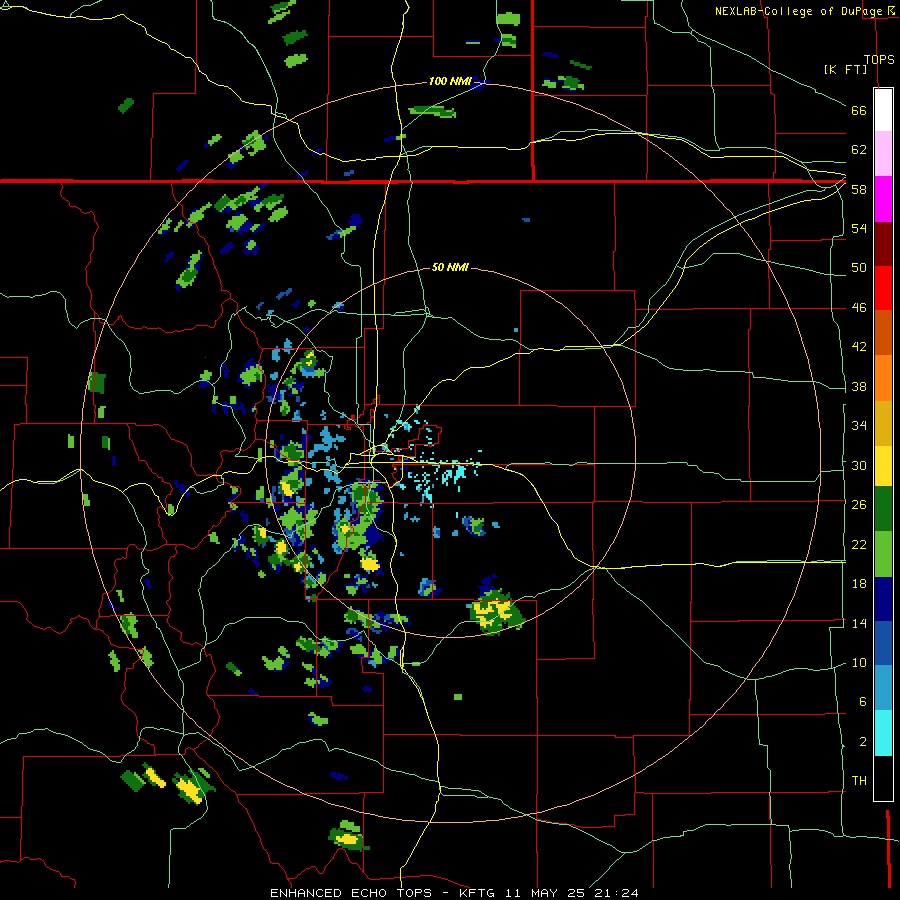Click the 6 legend value label
The image size is (900, 900).
[862, 701]
